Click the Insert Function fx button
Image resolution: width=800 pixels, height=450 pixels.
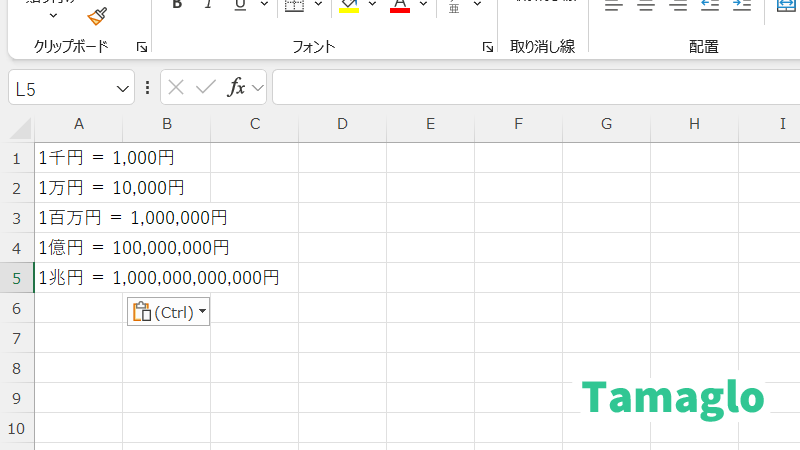point(236,88)
